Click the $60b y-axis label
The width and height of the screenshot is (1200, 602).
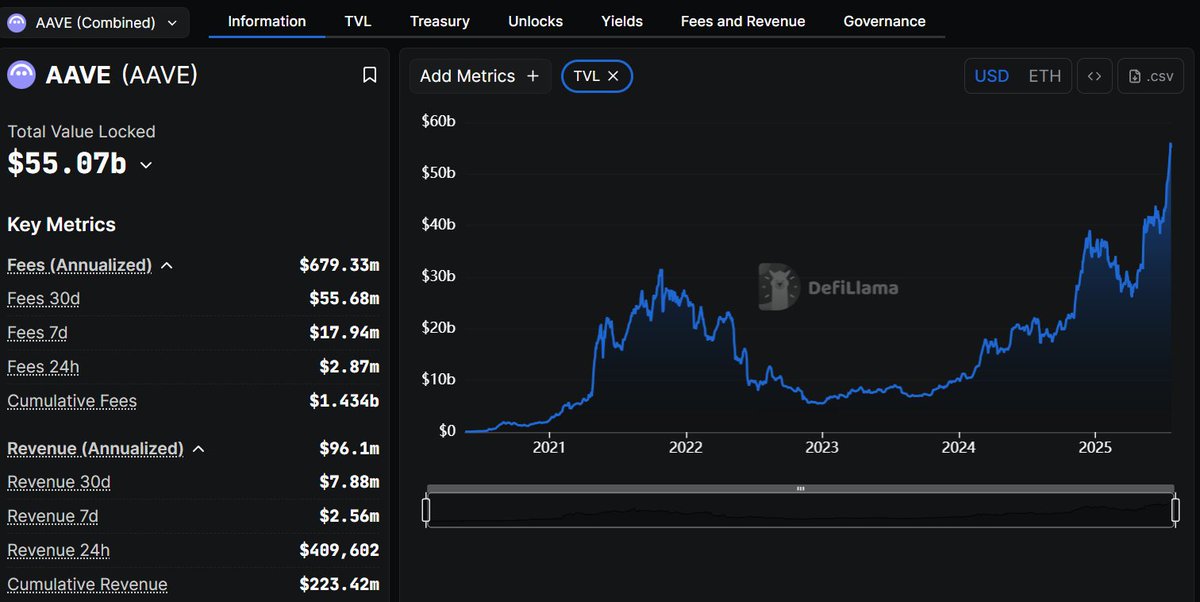(x=437, y=121)
